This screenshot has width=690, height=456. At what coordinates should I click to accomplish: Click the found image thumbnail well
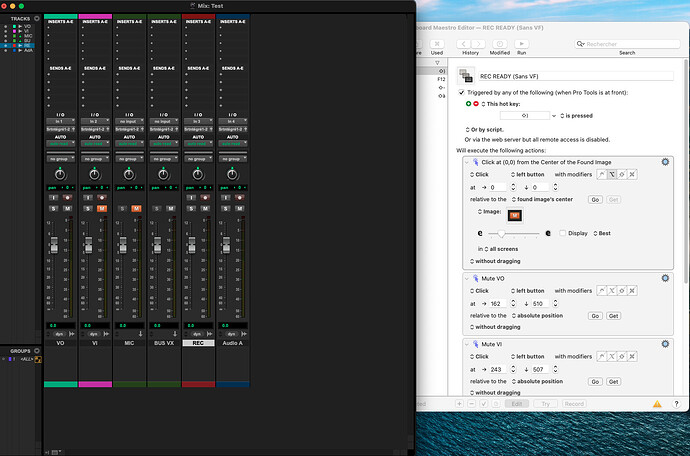coord(514,215)
